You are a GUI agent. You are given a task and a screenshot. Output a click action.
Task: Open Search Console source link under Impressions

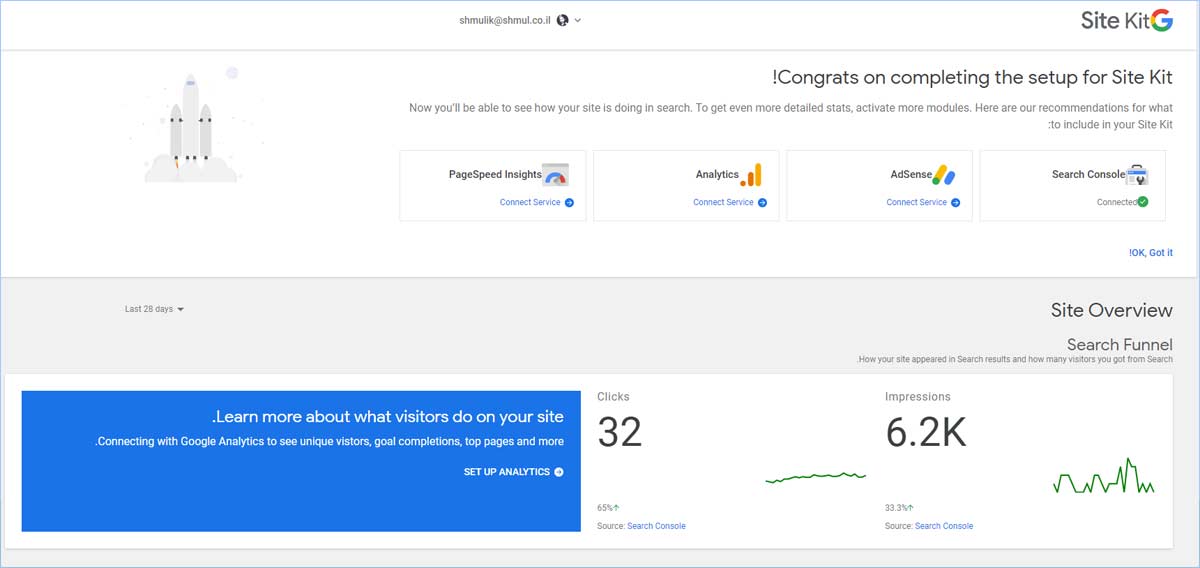944,526
